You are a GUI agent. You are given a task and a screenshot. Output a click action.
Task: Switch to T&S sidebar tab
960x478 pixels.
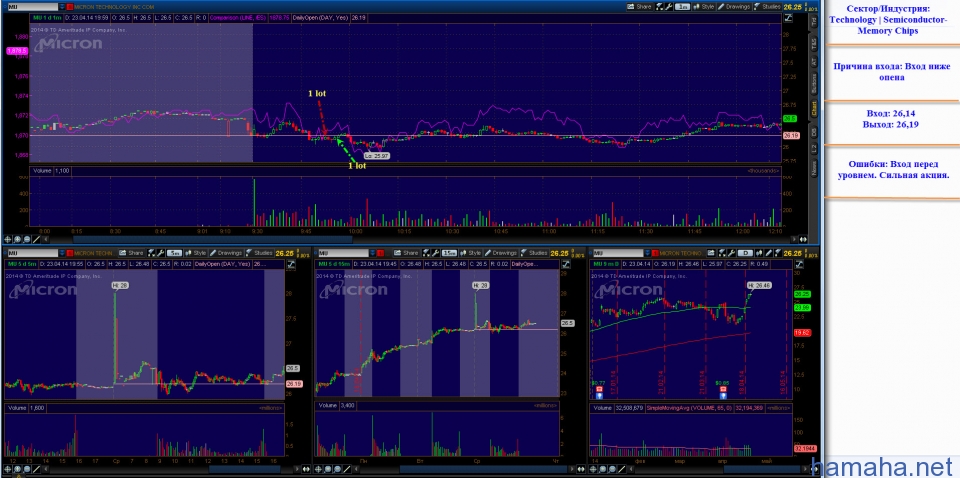click(814, 43)
